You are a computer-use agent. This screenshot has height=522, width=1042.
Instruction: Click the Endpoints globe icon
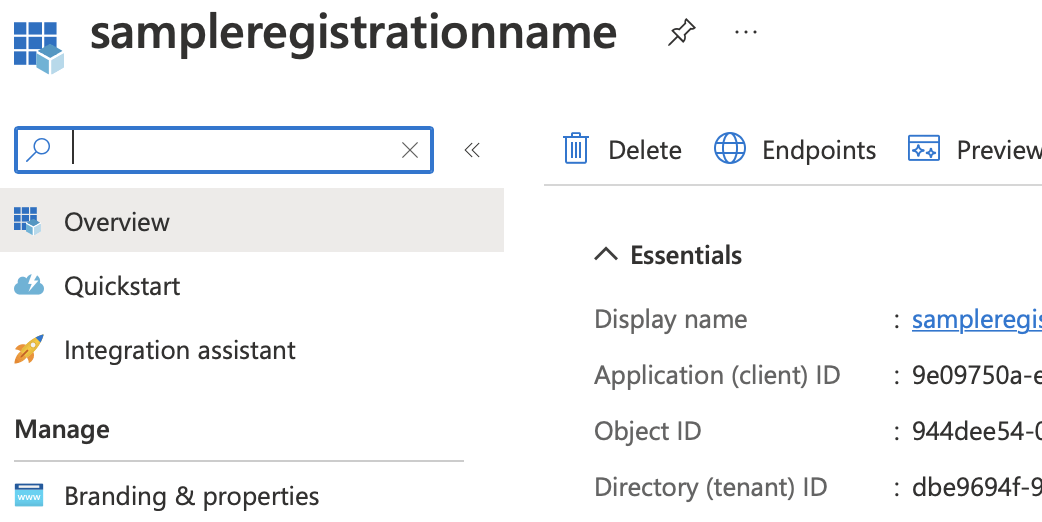tap(730, 150)
